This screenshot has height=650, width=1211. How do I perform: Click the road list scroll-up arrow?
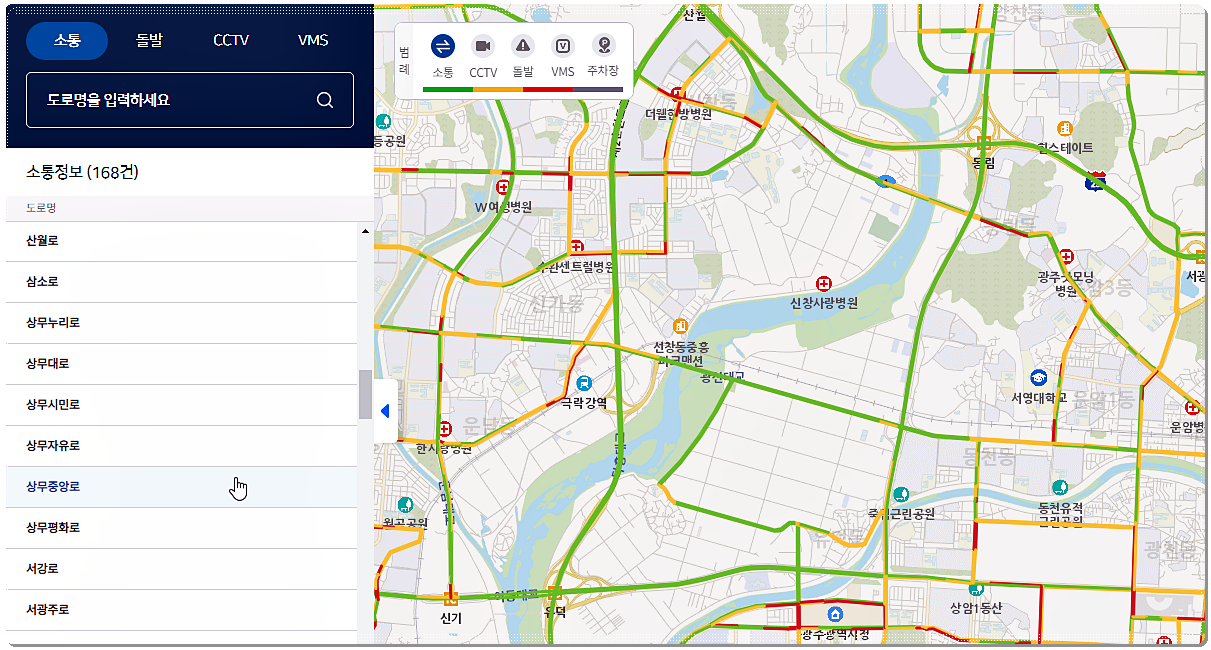365,231
